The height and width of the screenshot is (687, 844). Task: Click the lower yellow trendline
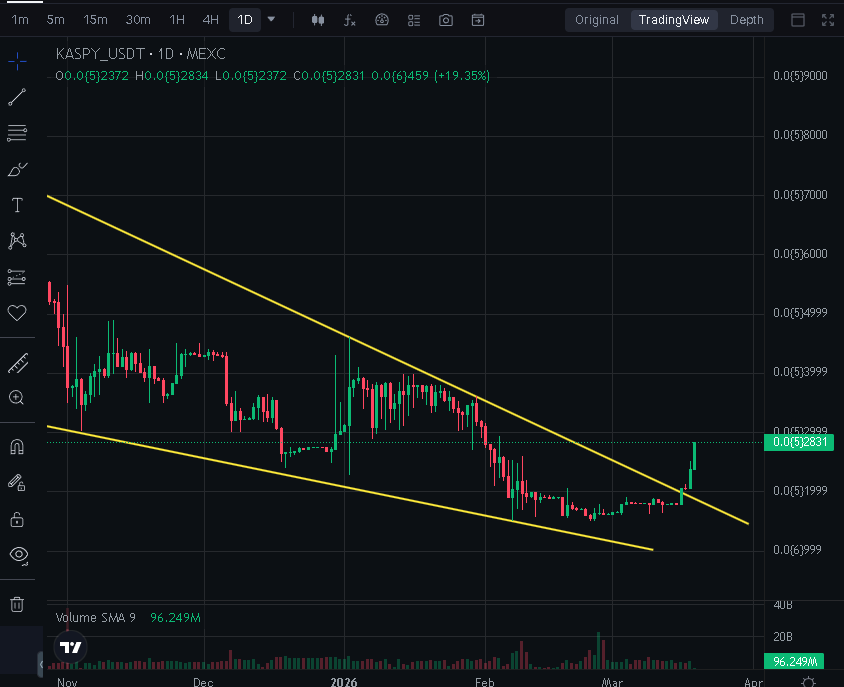[x=350, y=488]
